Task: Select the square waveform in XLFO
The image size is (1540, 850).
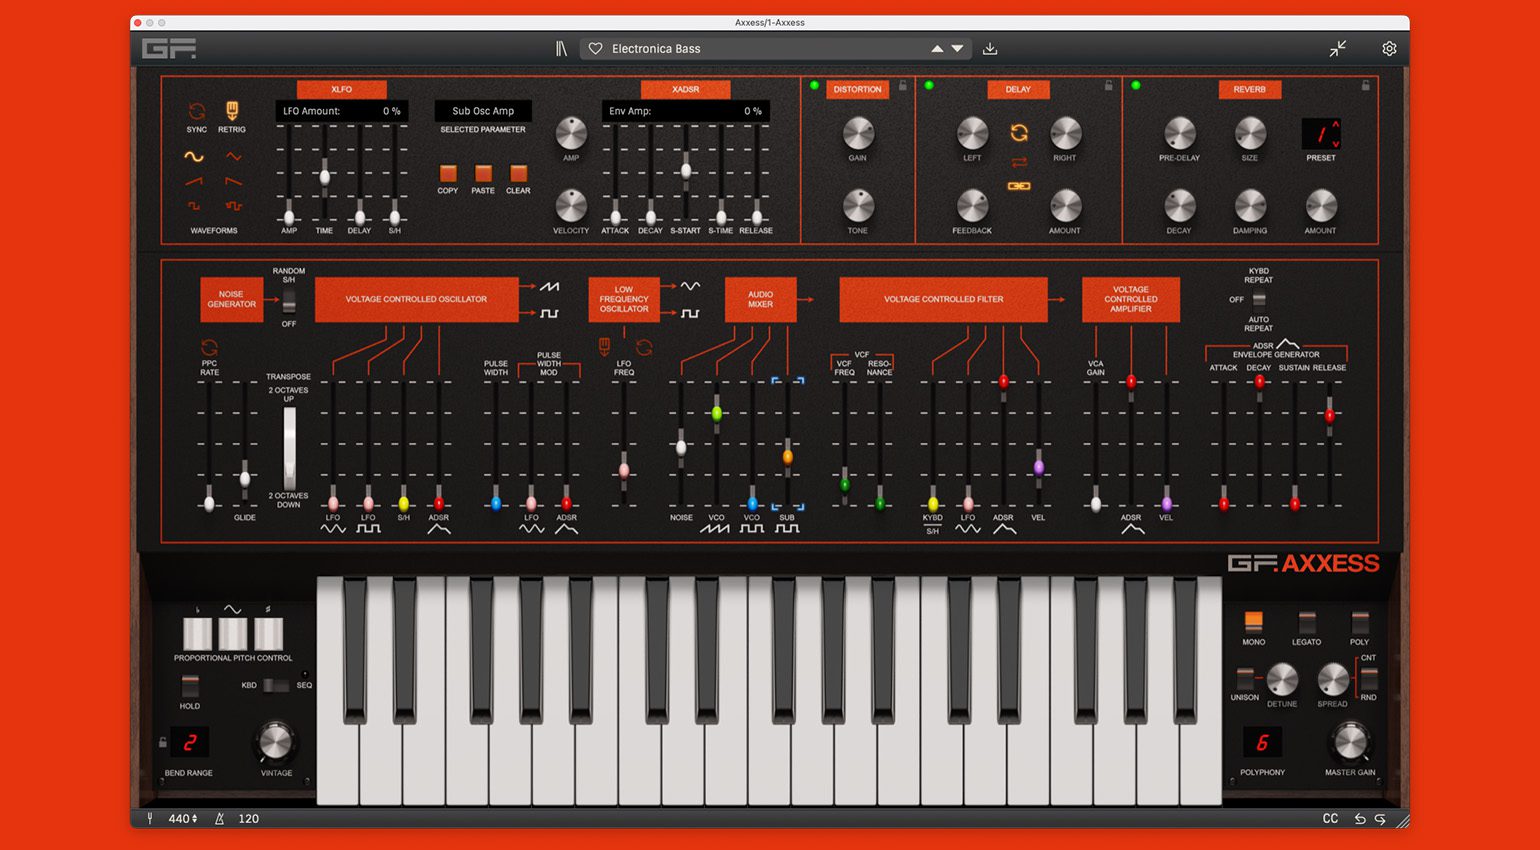Action: point(194,206)
